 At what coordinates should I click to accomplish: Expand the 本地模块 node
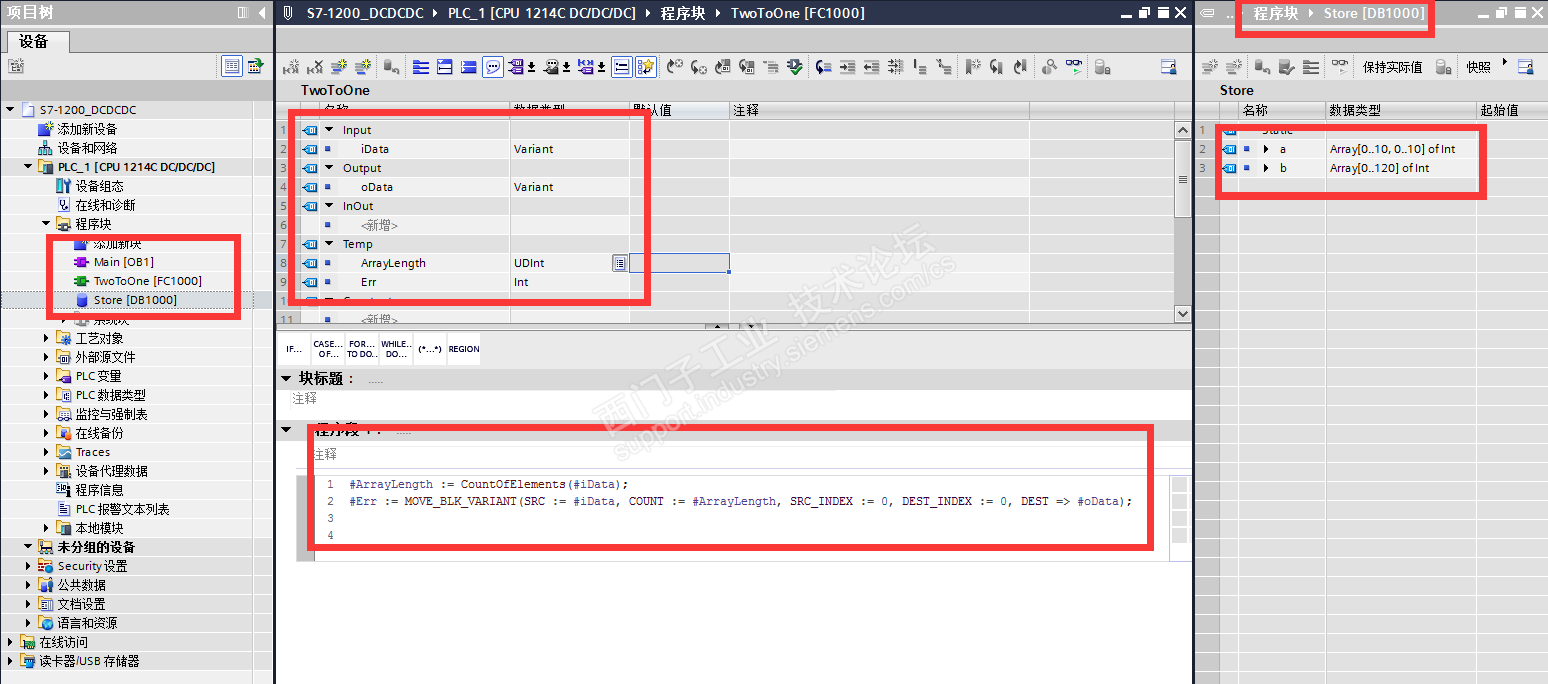pyautogui.click(x=47, y=528)
